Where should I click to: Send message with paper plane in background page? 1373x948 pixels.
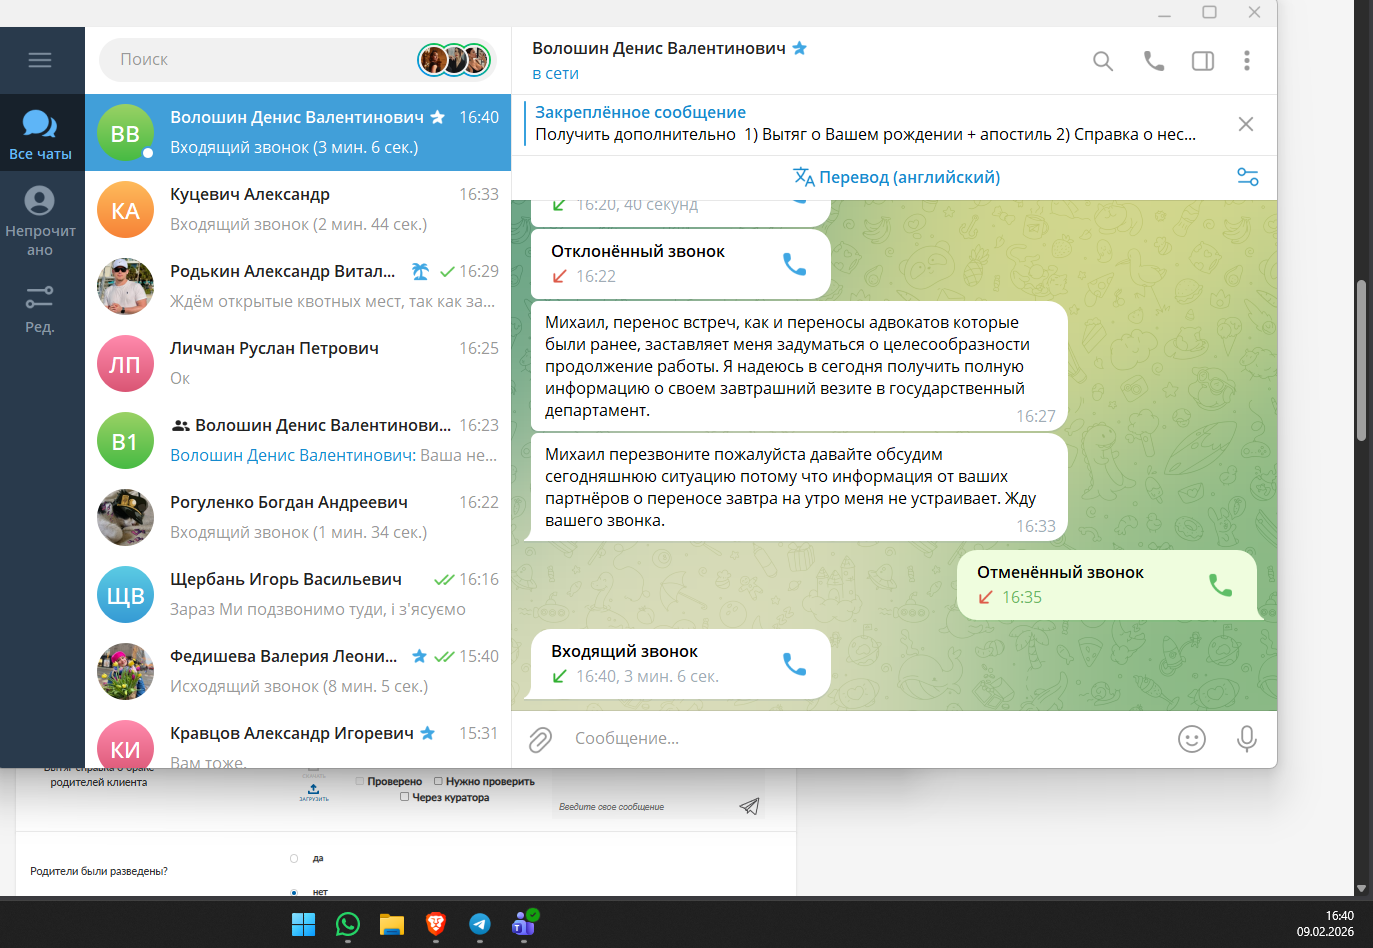tap(749, 806)
